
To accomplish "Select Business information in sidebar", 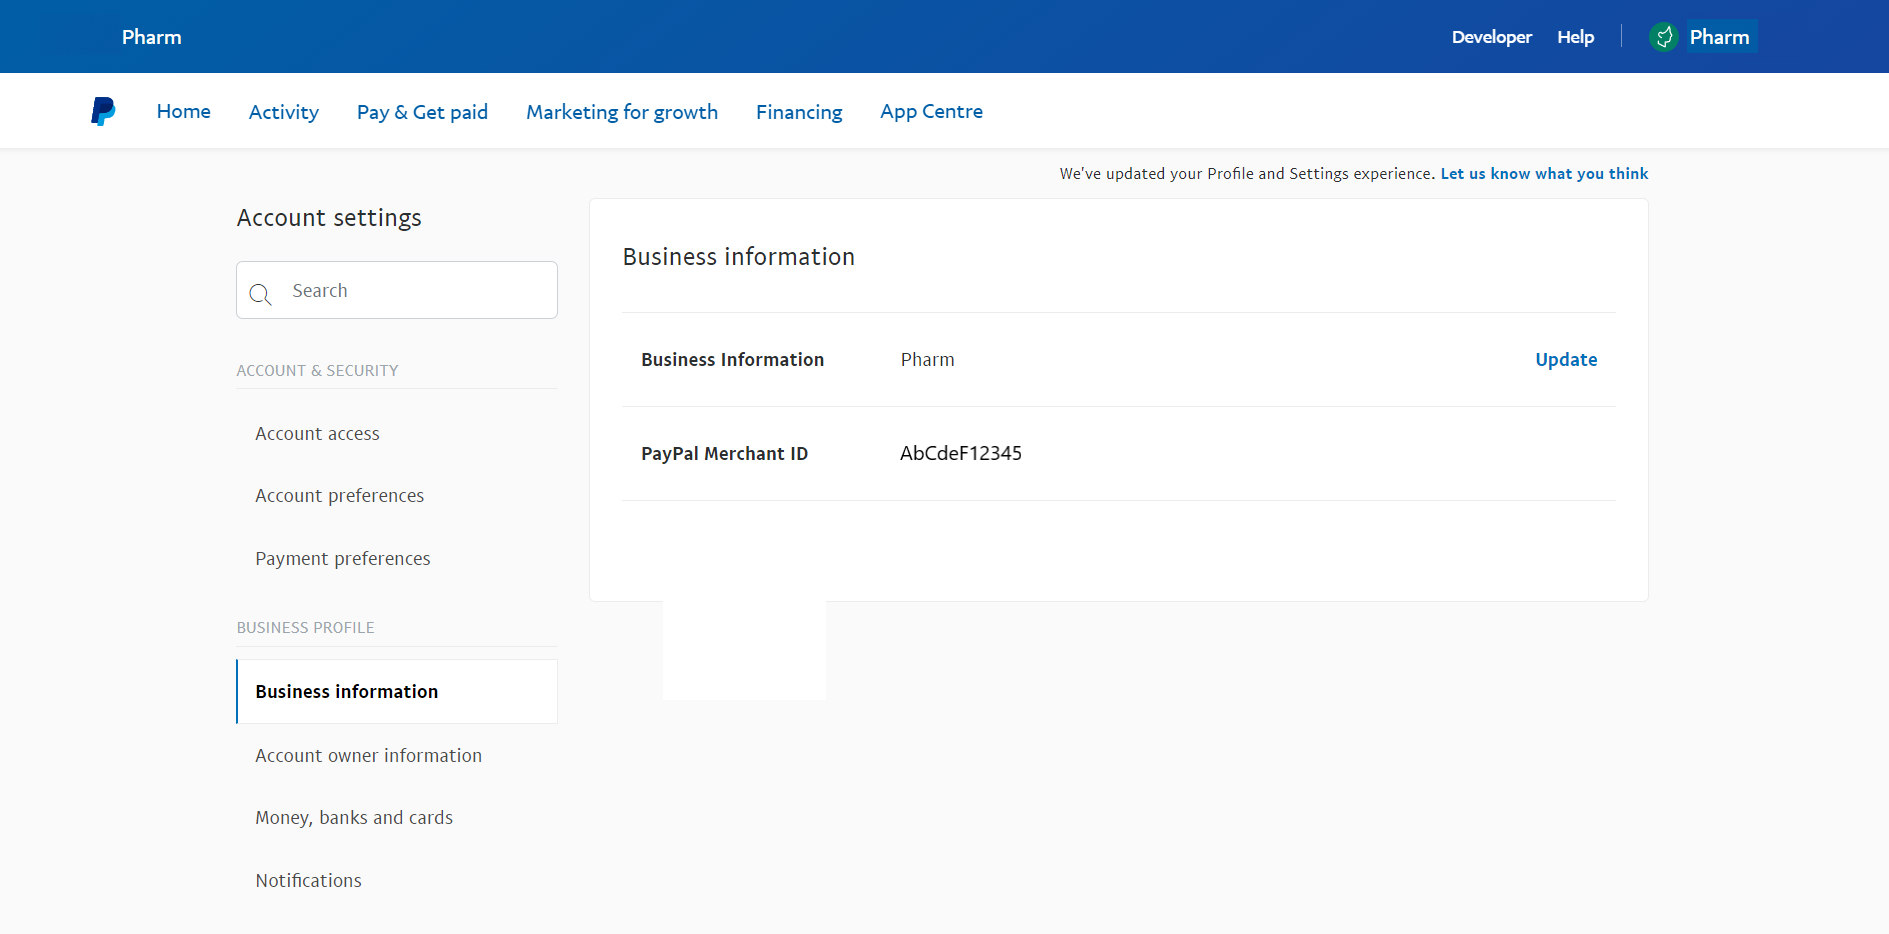I will [397, 691].
